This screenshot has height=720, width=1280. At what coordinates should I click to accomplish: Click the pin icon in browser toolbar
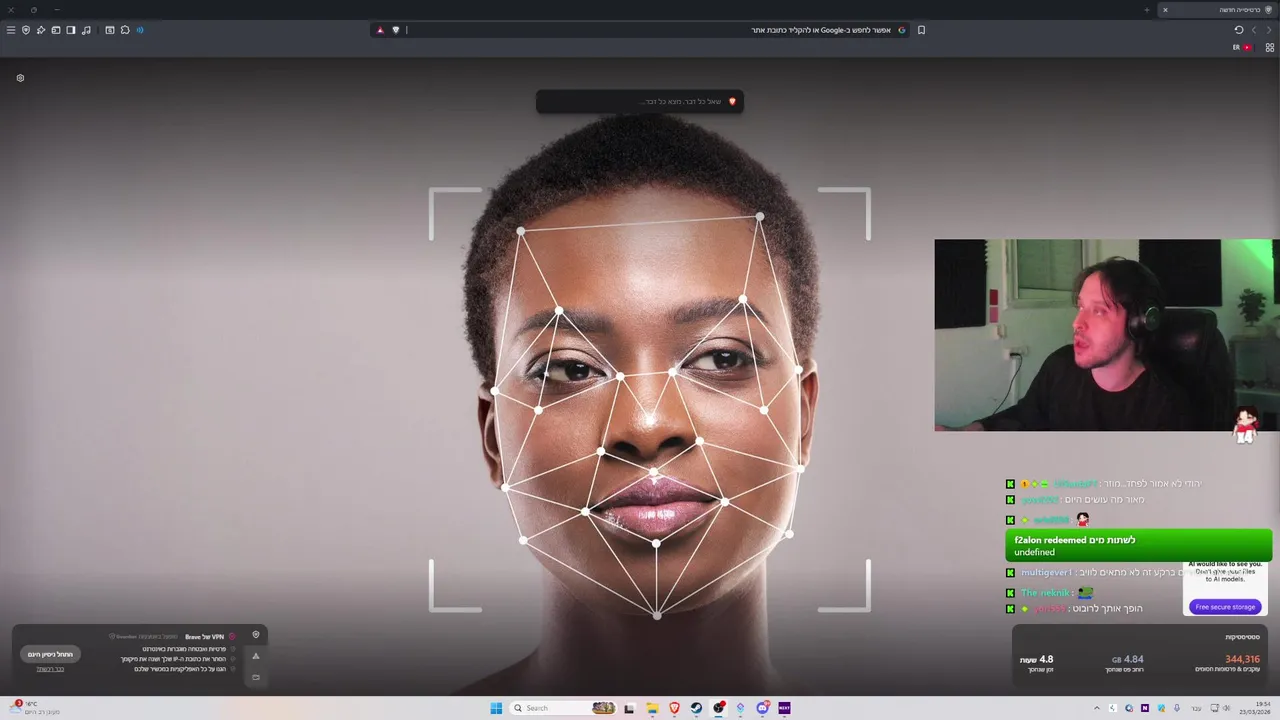pos(41,30)
